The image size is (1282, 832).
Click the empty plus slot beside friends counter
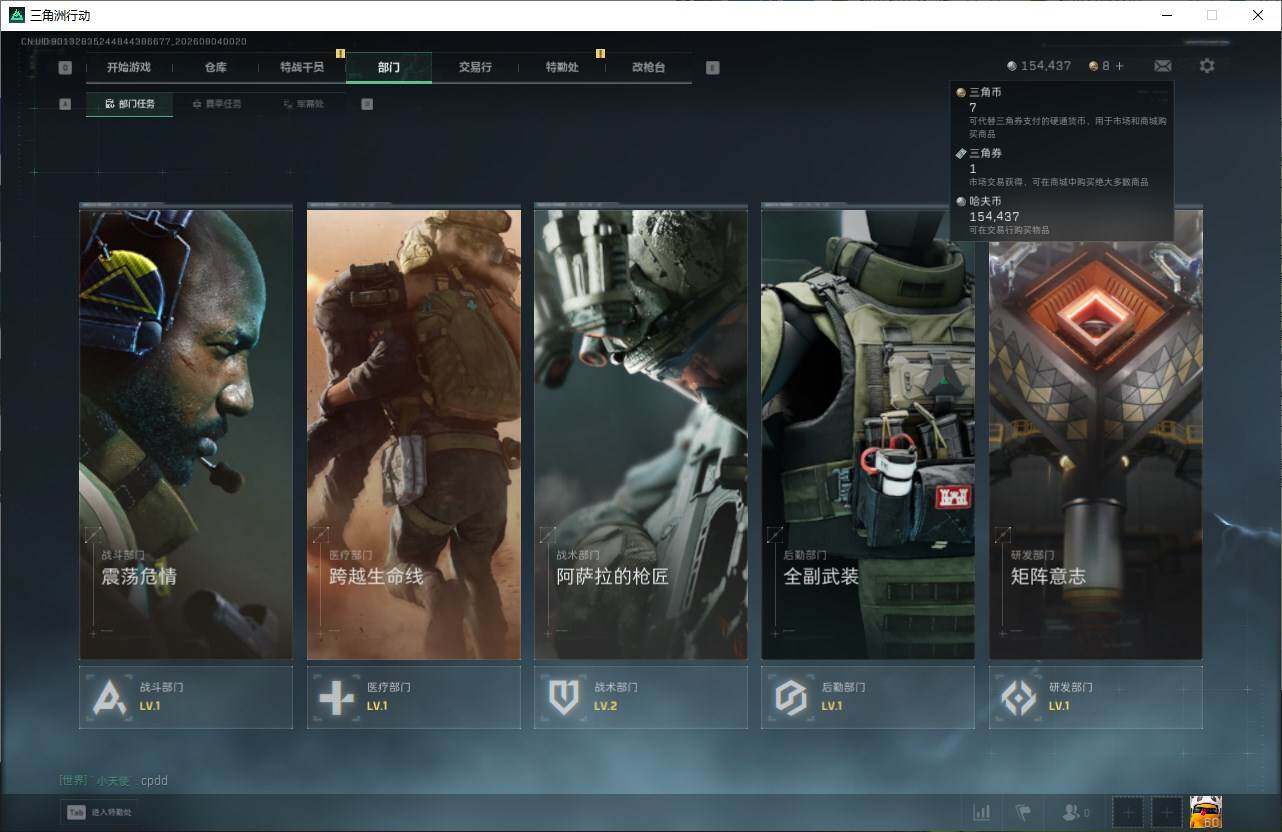coord(1128,813)
